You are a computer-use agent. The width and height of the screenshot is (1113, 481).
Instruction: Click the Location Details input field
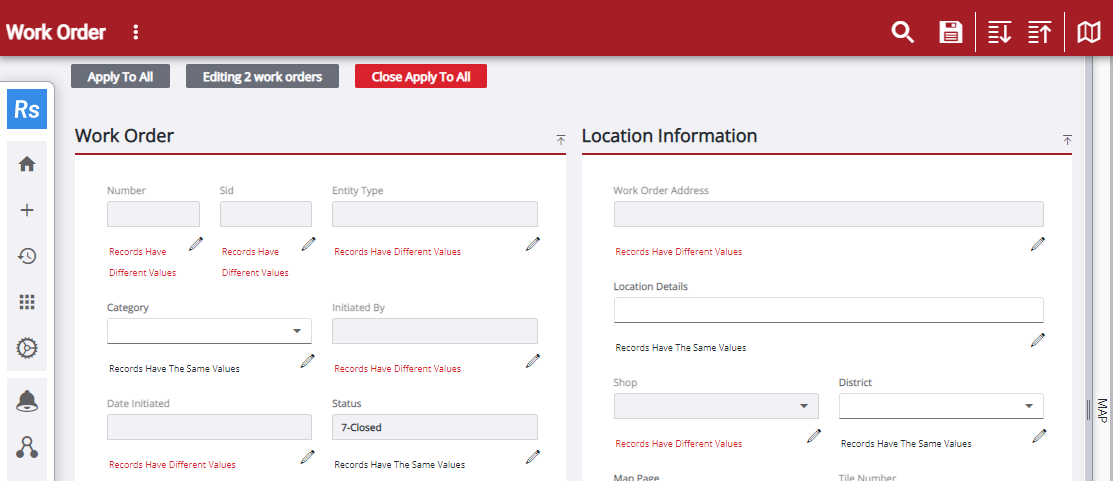[828, 310]
